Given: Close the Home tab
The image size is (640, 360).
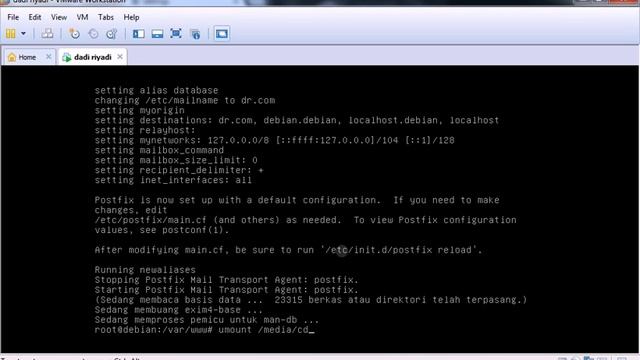Looking at the screenshot, I should 49,57.
